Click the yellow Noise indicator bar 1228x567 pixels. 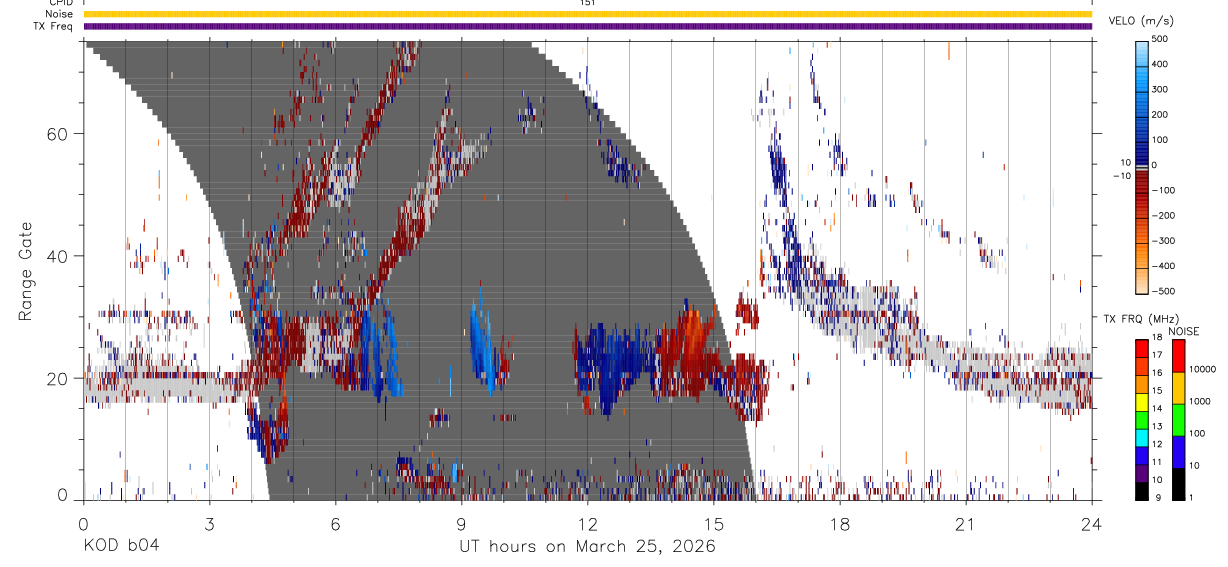(587, 14)
